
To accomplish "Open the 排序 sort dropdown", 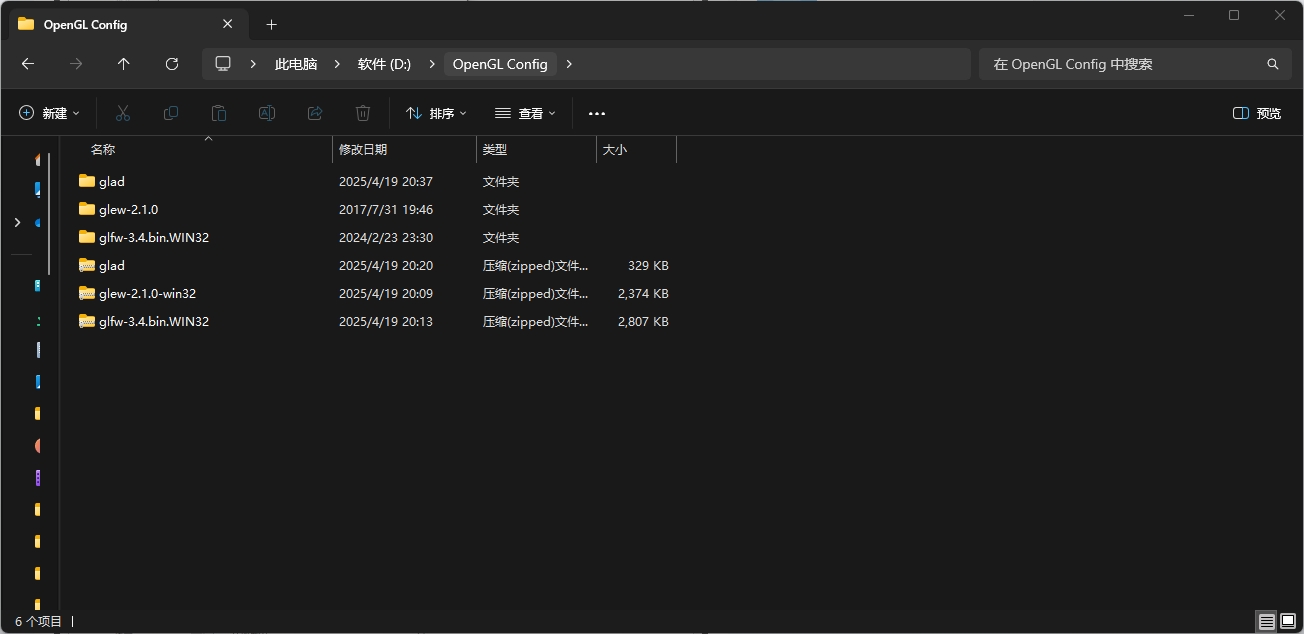I will tap(436, 113).
